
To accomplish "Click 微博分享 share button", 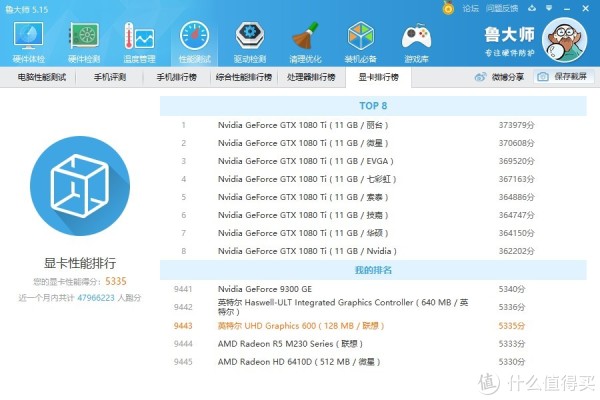I will point(499,77).
